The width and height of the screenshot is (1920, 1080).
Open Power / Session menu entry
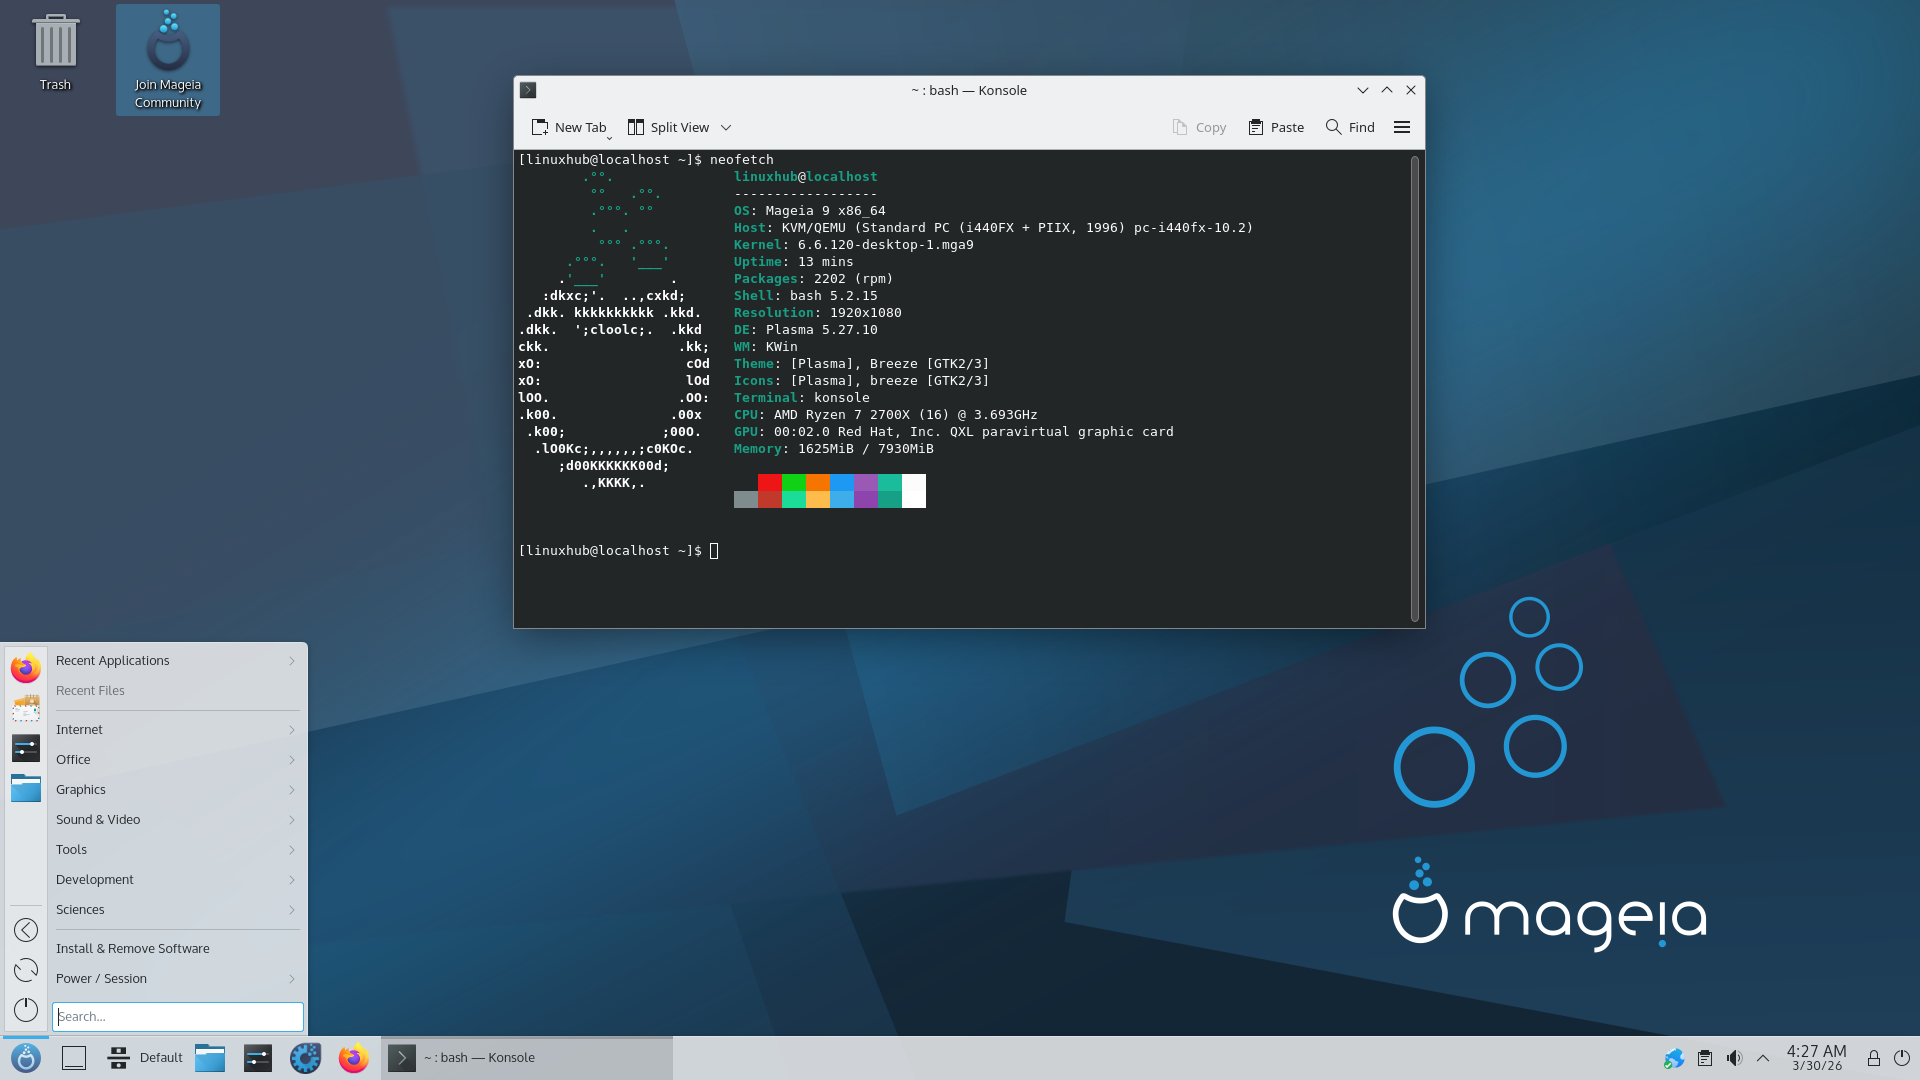[176, 979]
